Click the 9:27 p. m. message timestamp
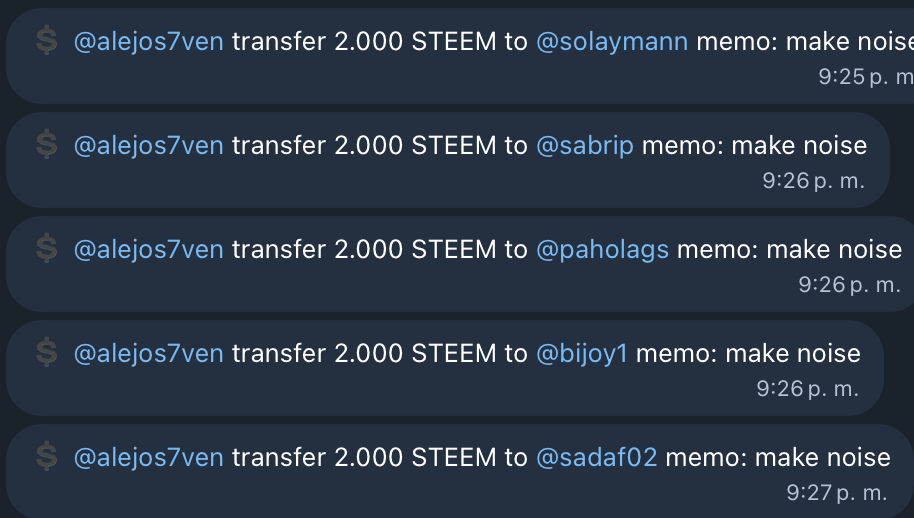Screen dimensions: 914x518 click(836, 493)
